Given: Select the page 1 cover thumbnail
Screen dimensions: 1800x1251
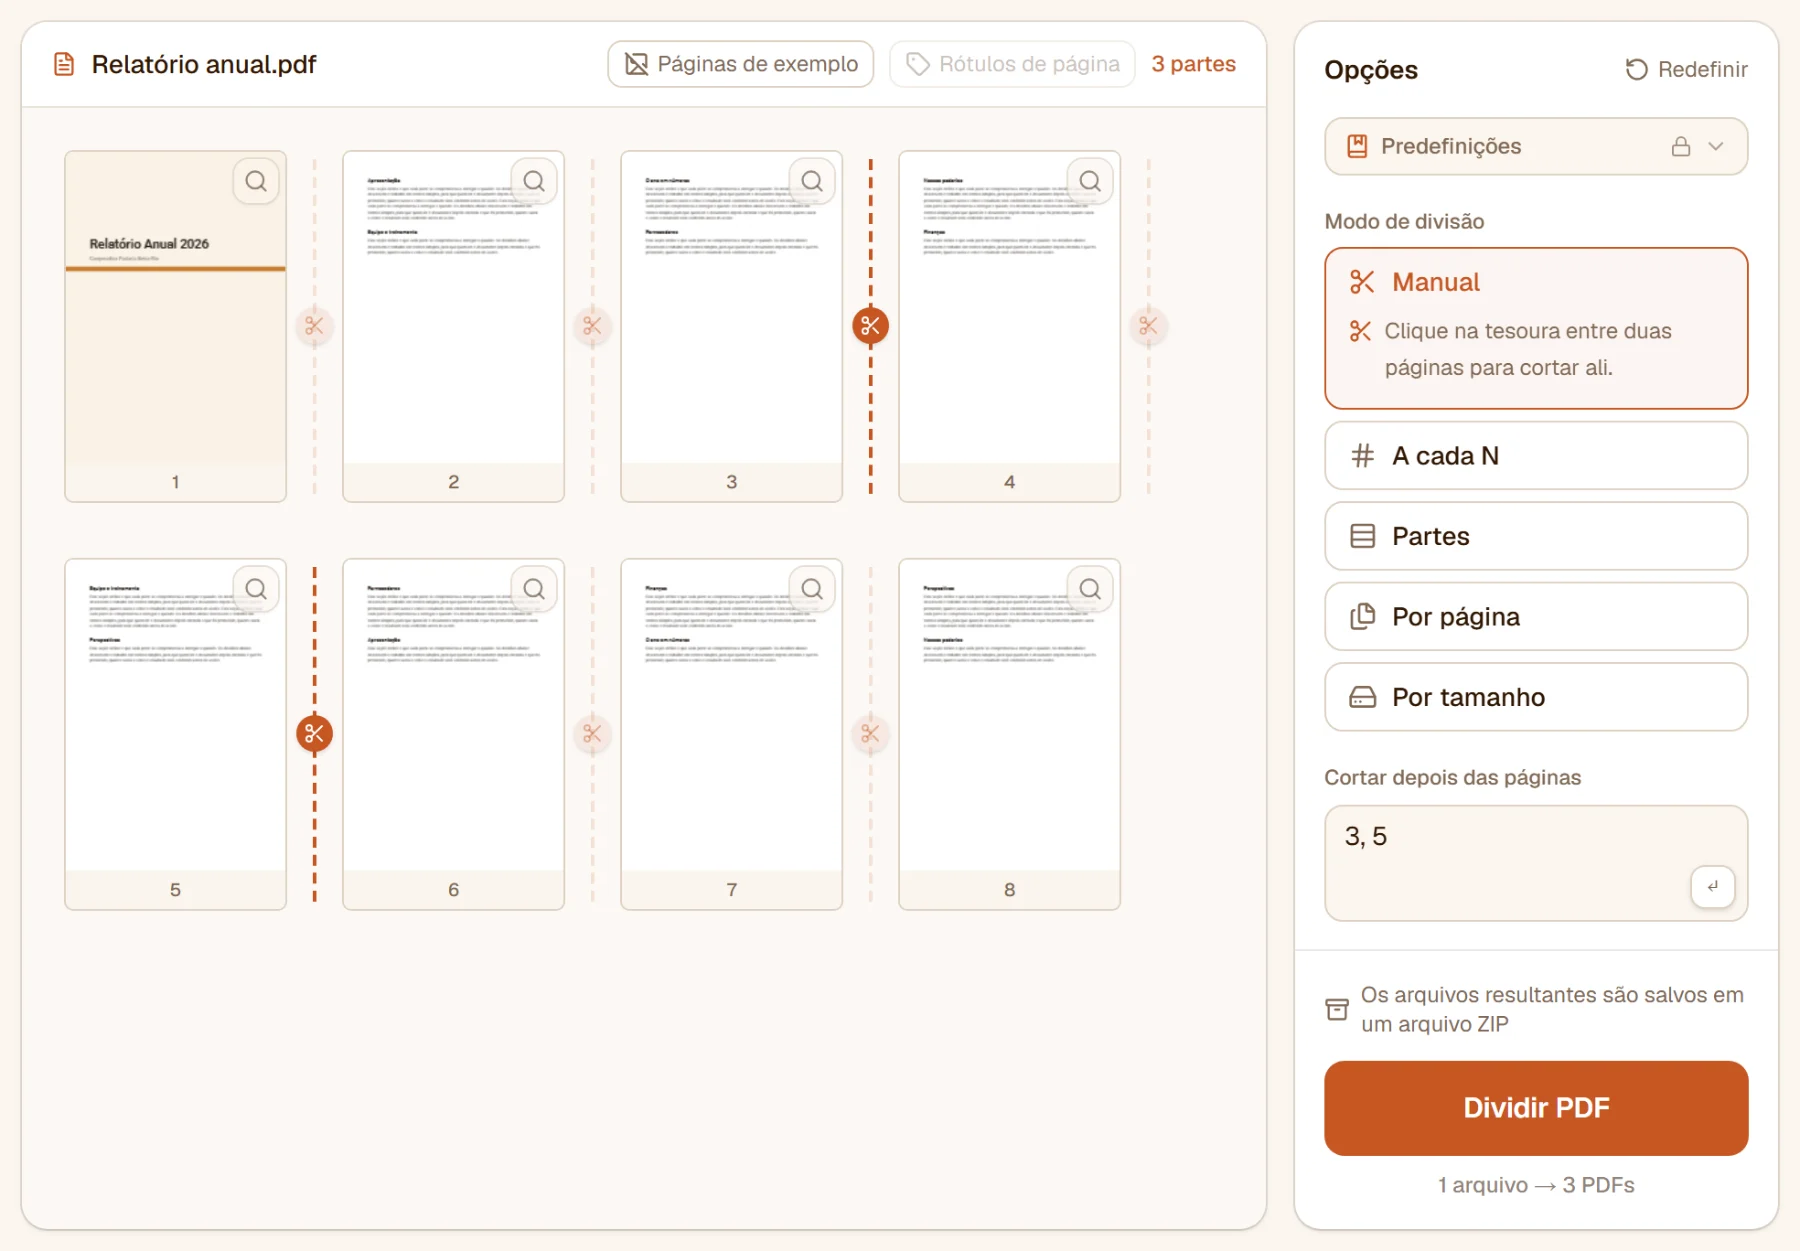Looking at the screenshot, I should (176, 326).
